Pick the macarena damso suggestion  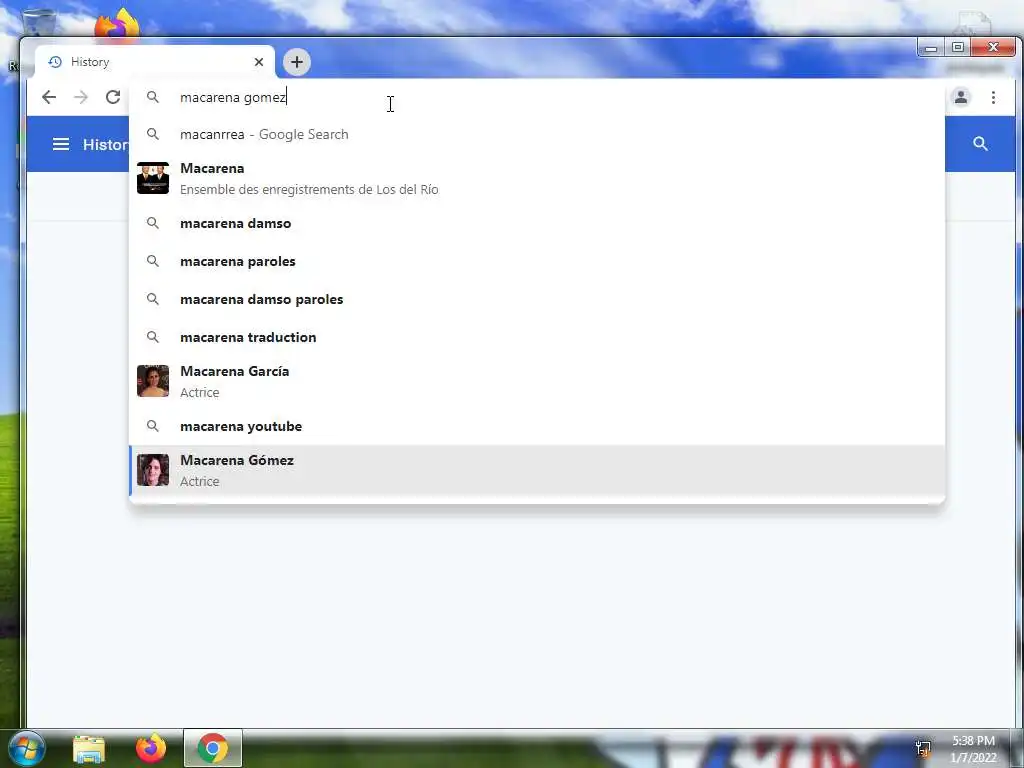tap(537, 223)
